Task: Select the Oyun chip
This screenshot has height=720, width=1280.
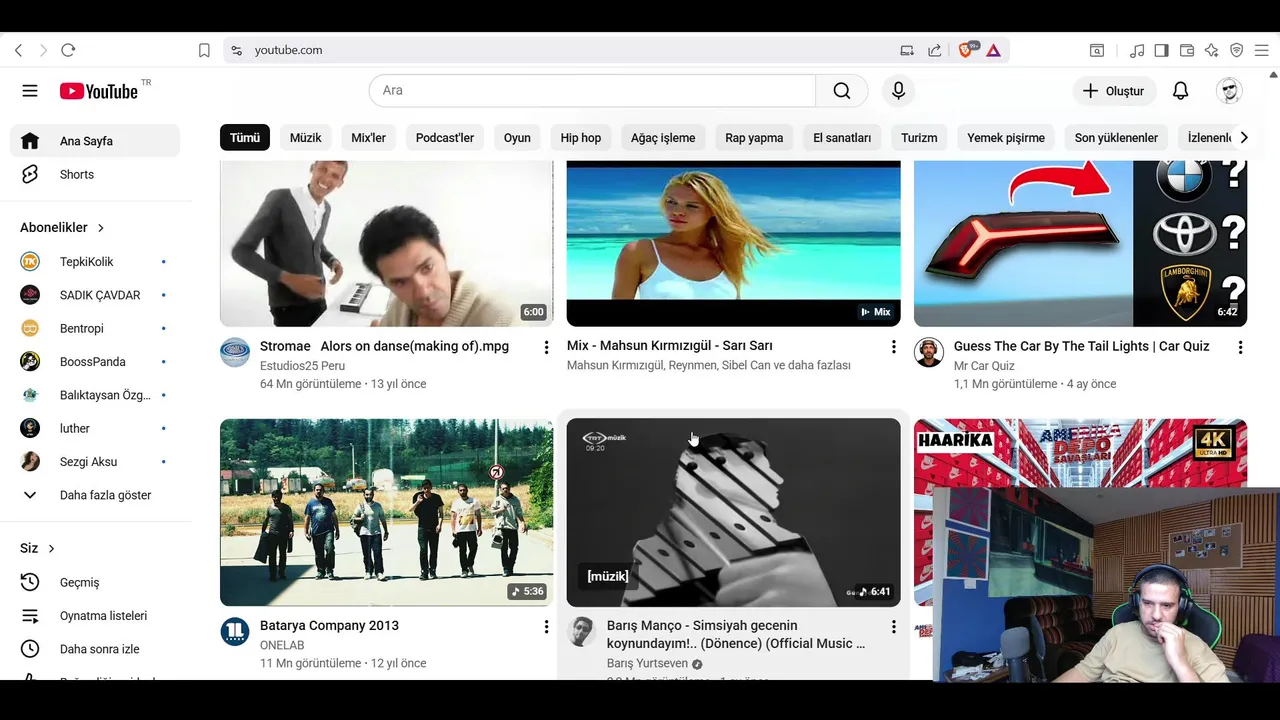Action: (x=517, y=138)
